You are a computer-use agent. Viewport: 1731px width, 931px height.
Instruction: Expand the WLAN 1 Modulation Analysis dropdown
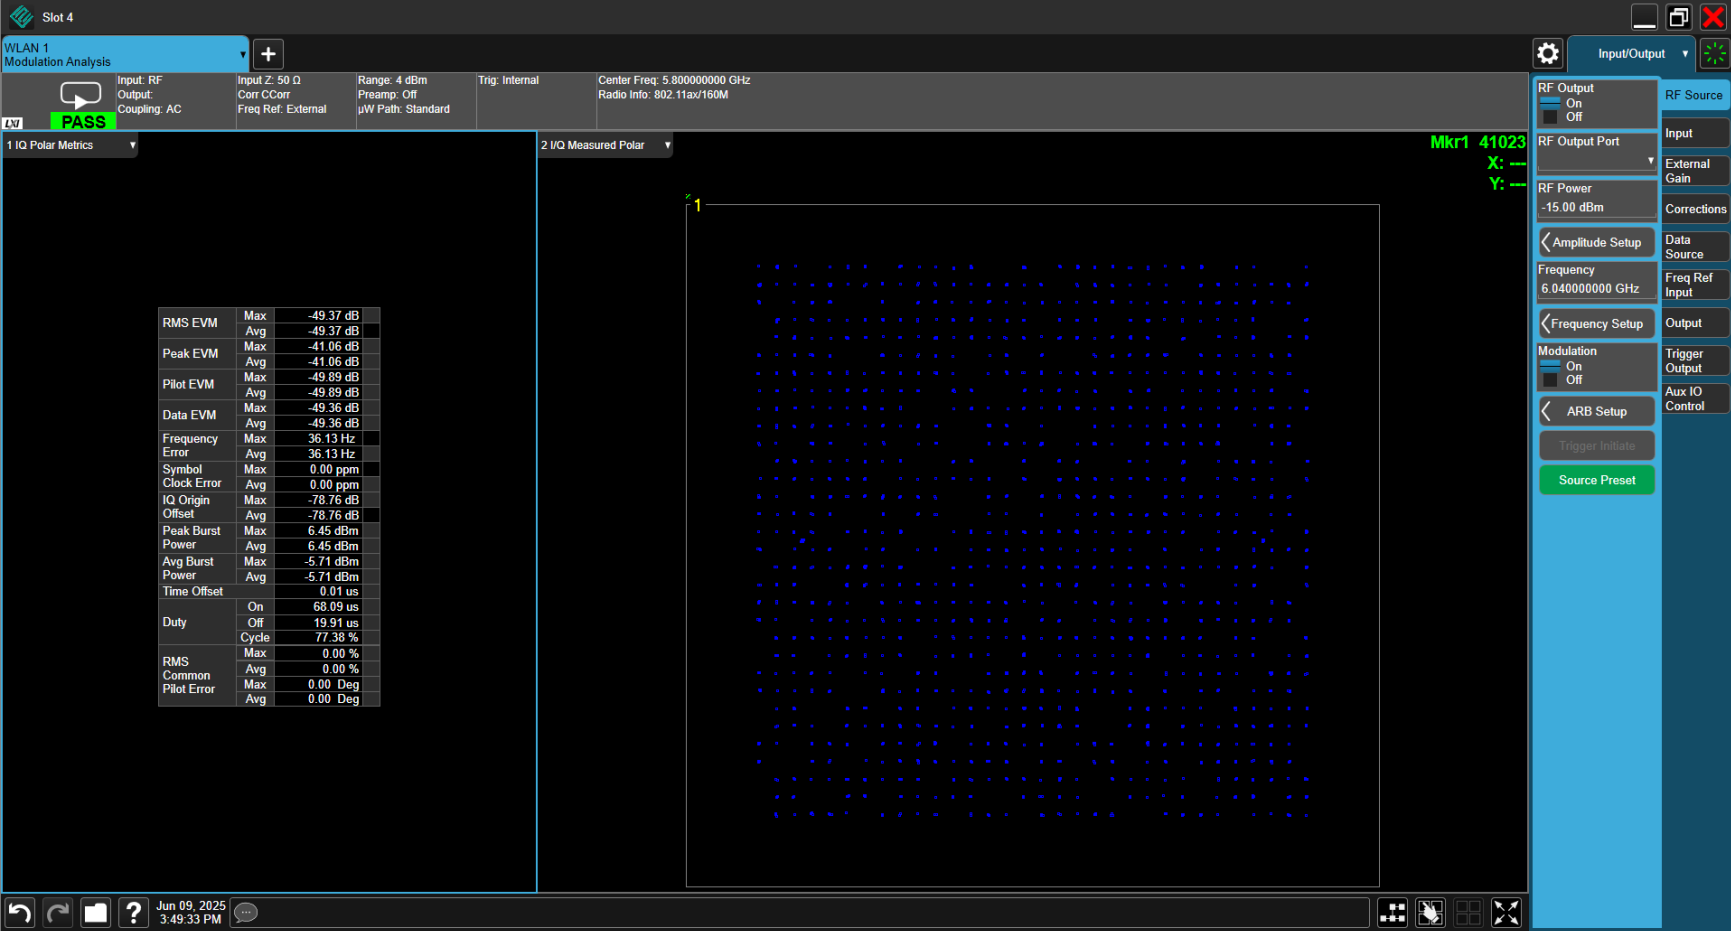pyautogui.click(x=243, y=55)
